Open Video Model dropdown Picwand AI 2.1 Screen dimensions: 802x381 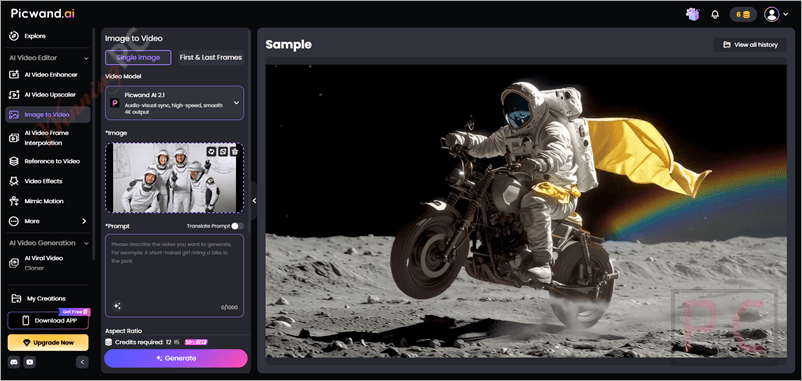(x=174, y=103)
